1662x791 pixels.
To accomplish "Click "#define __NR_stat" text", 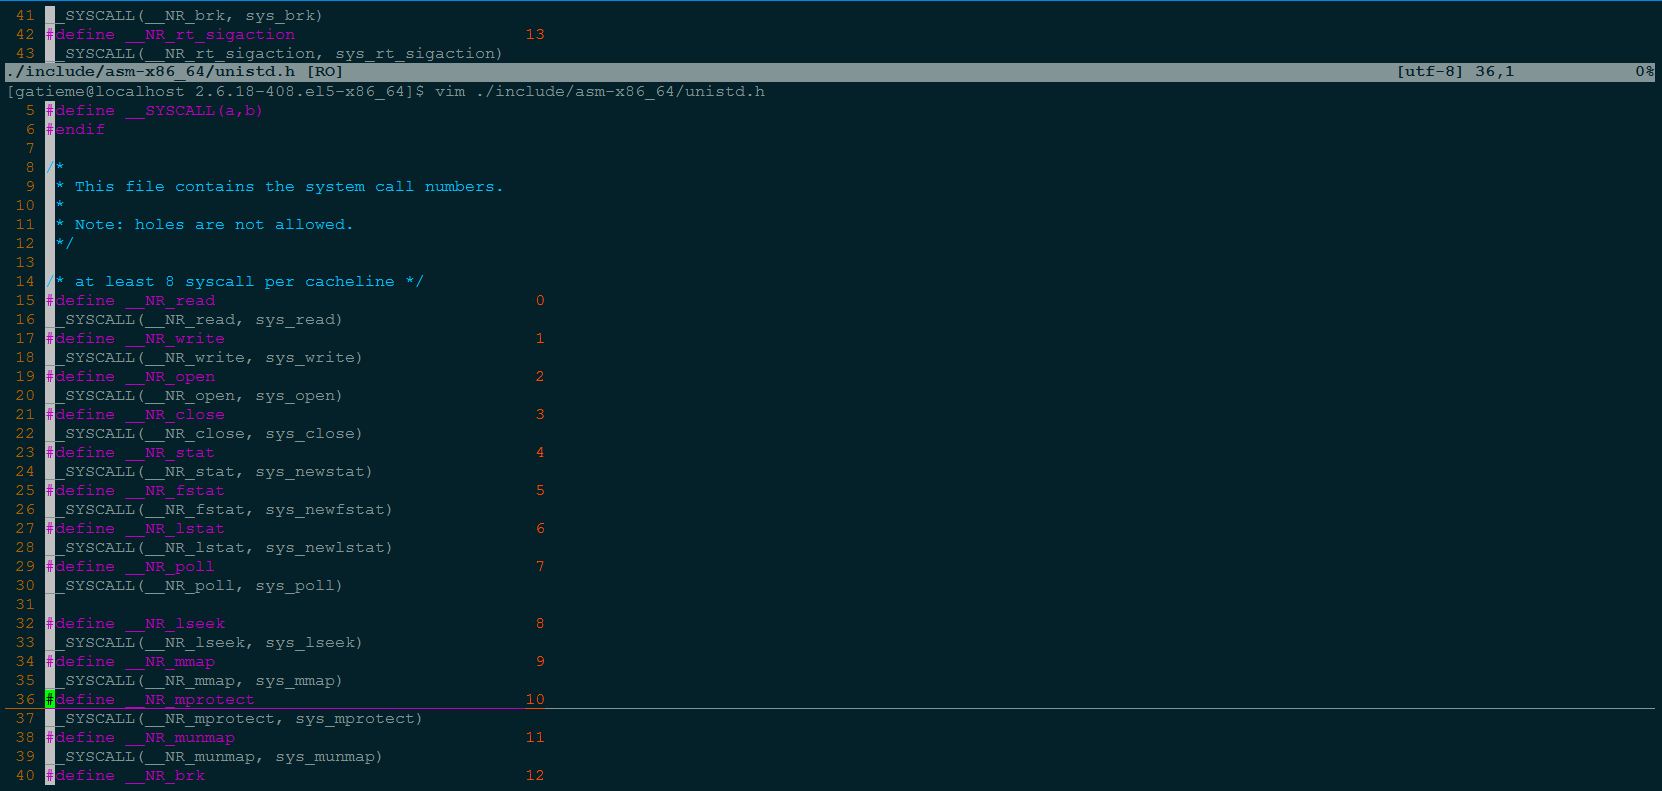I will pos(130,452).
